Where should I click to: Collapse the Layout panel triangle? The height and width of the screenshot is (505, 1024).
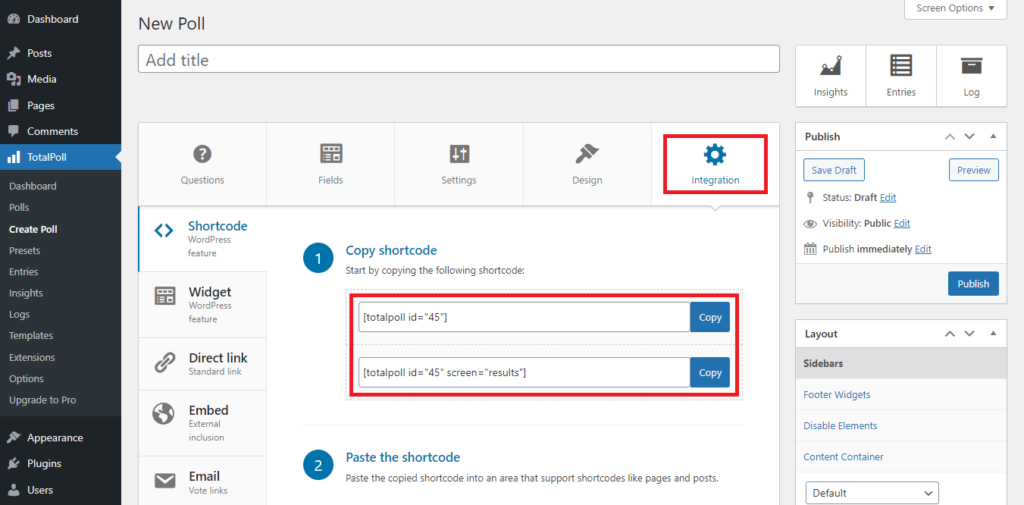993,333
